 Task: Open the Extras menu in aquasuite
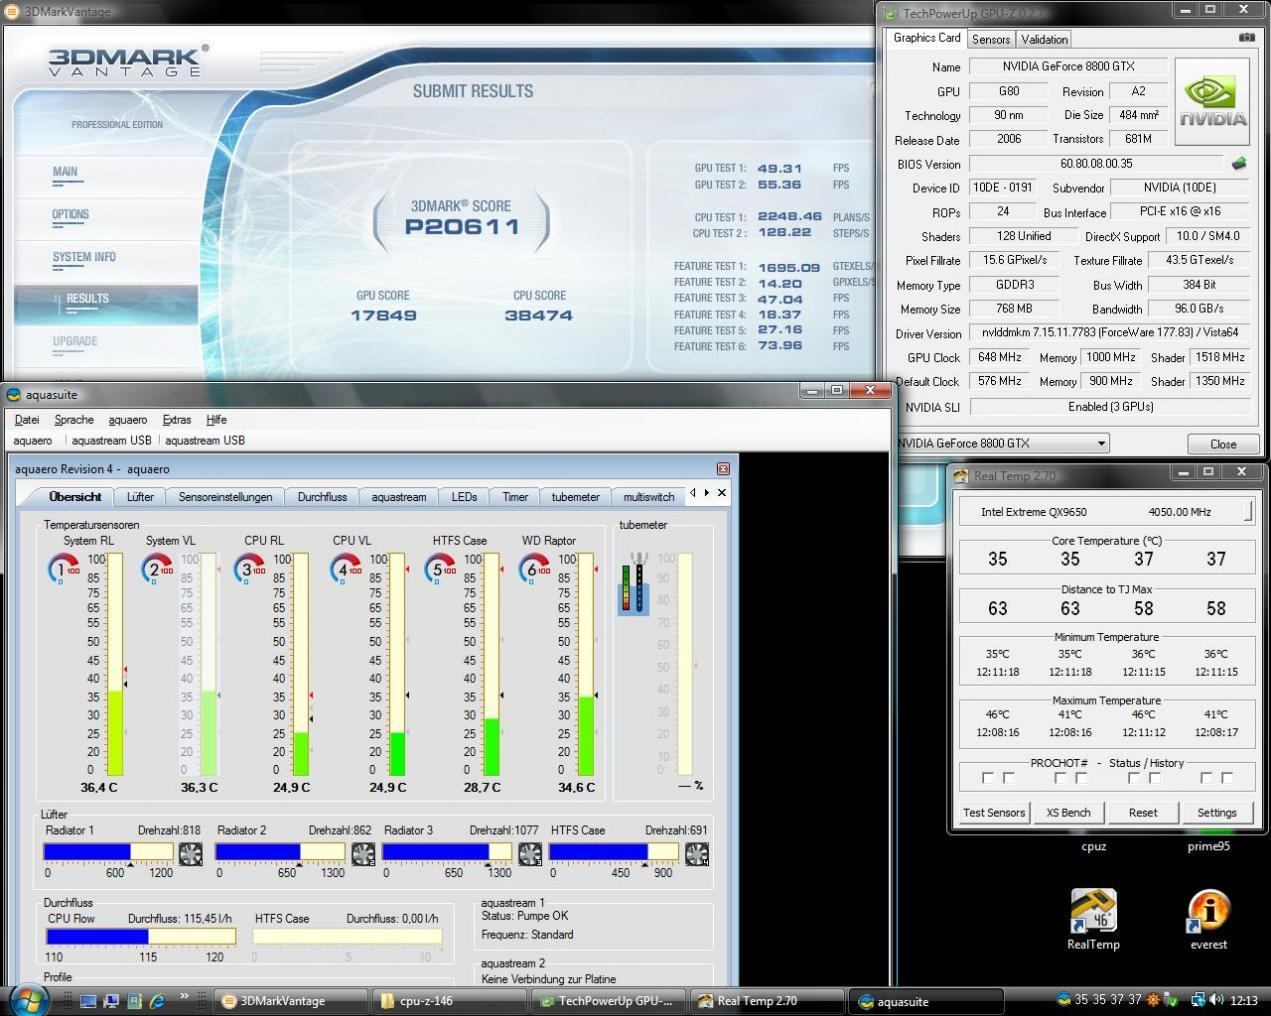(x=177, y=420)
